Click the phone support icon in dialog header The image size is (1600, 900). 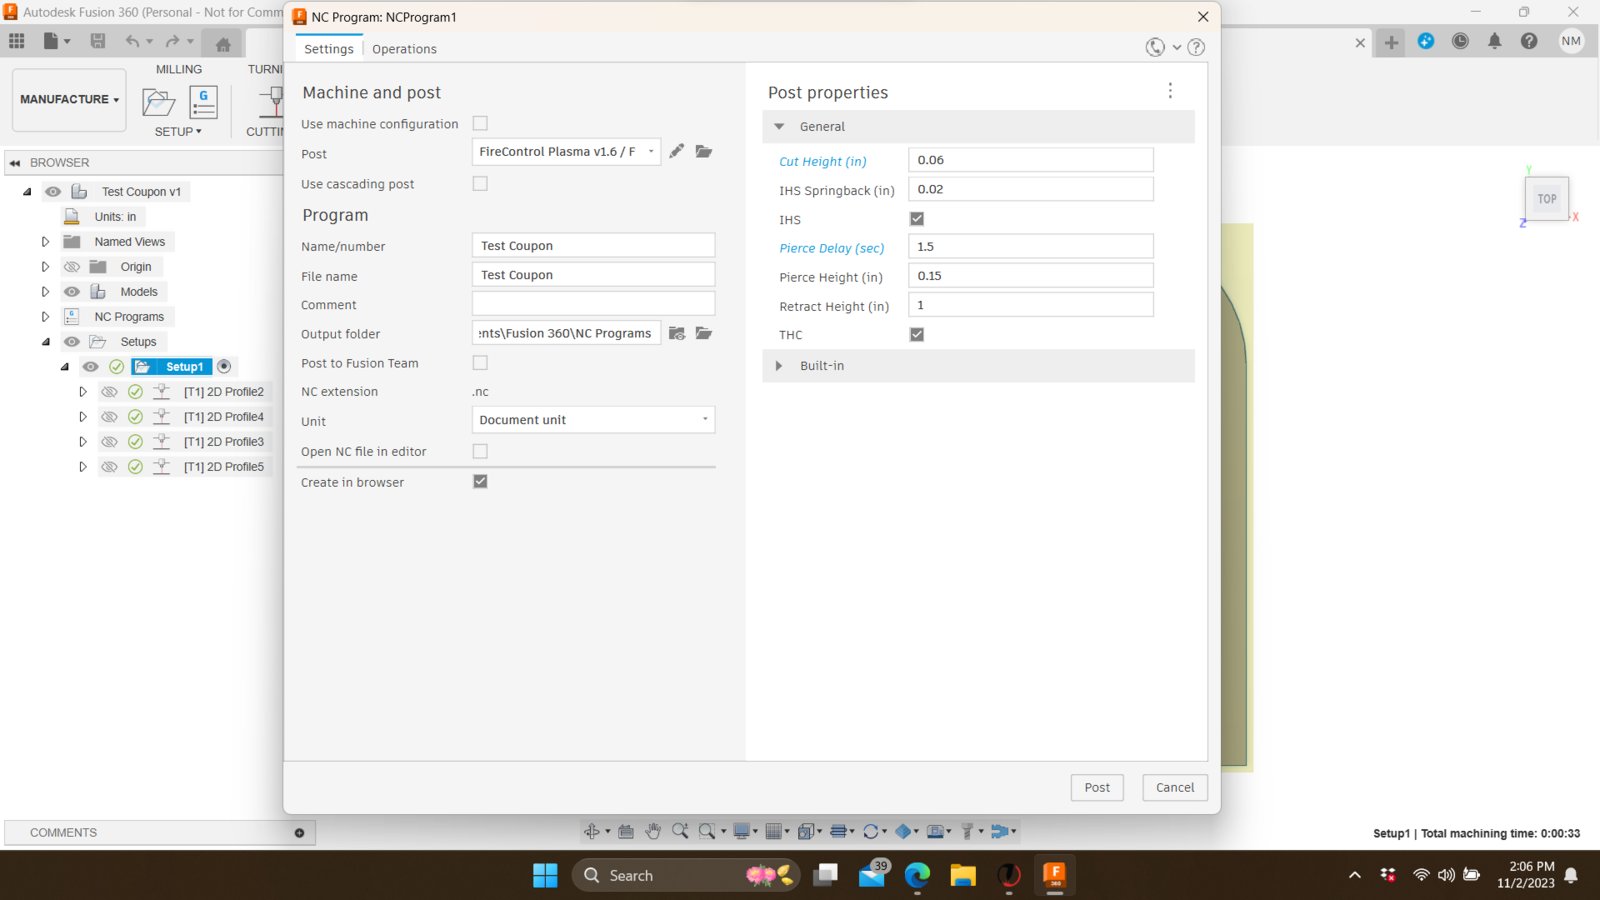point(1155,47)
